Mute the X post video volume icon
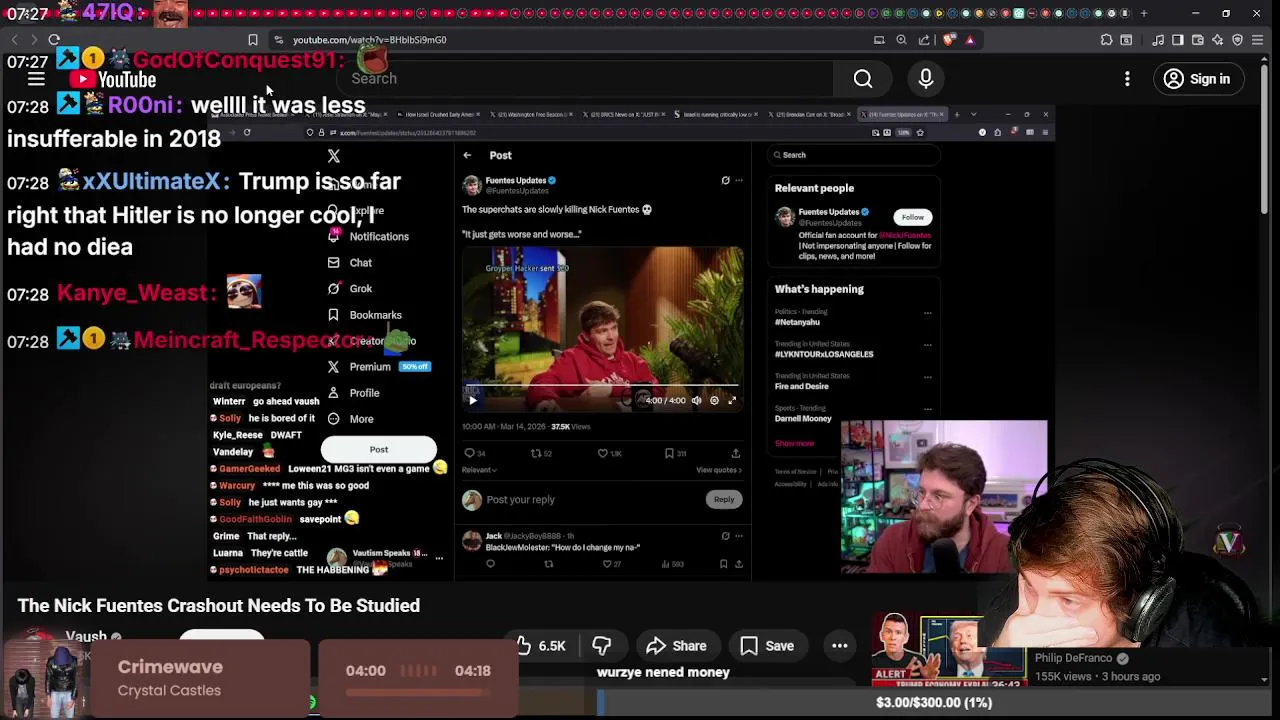 [697, 401]
